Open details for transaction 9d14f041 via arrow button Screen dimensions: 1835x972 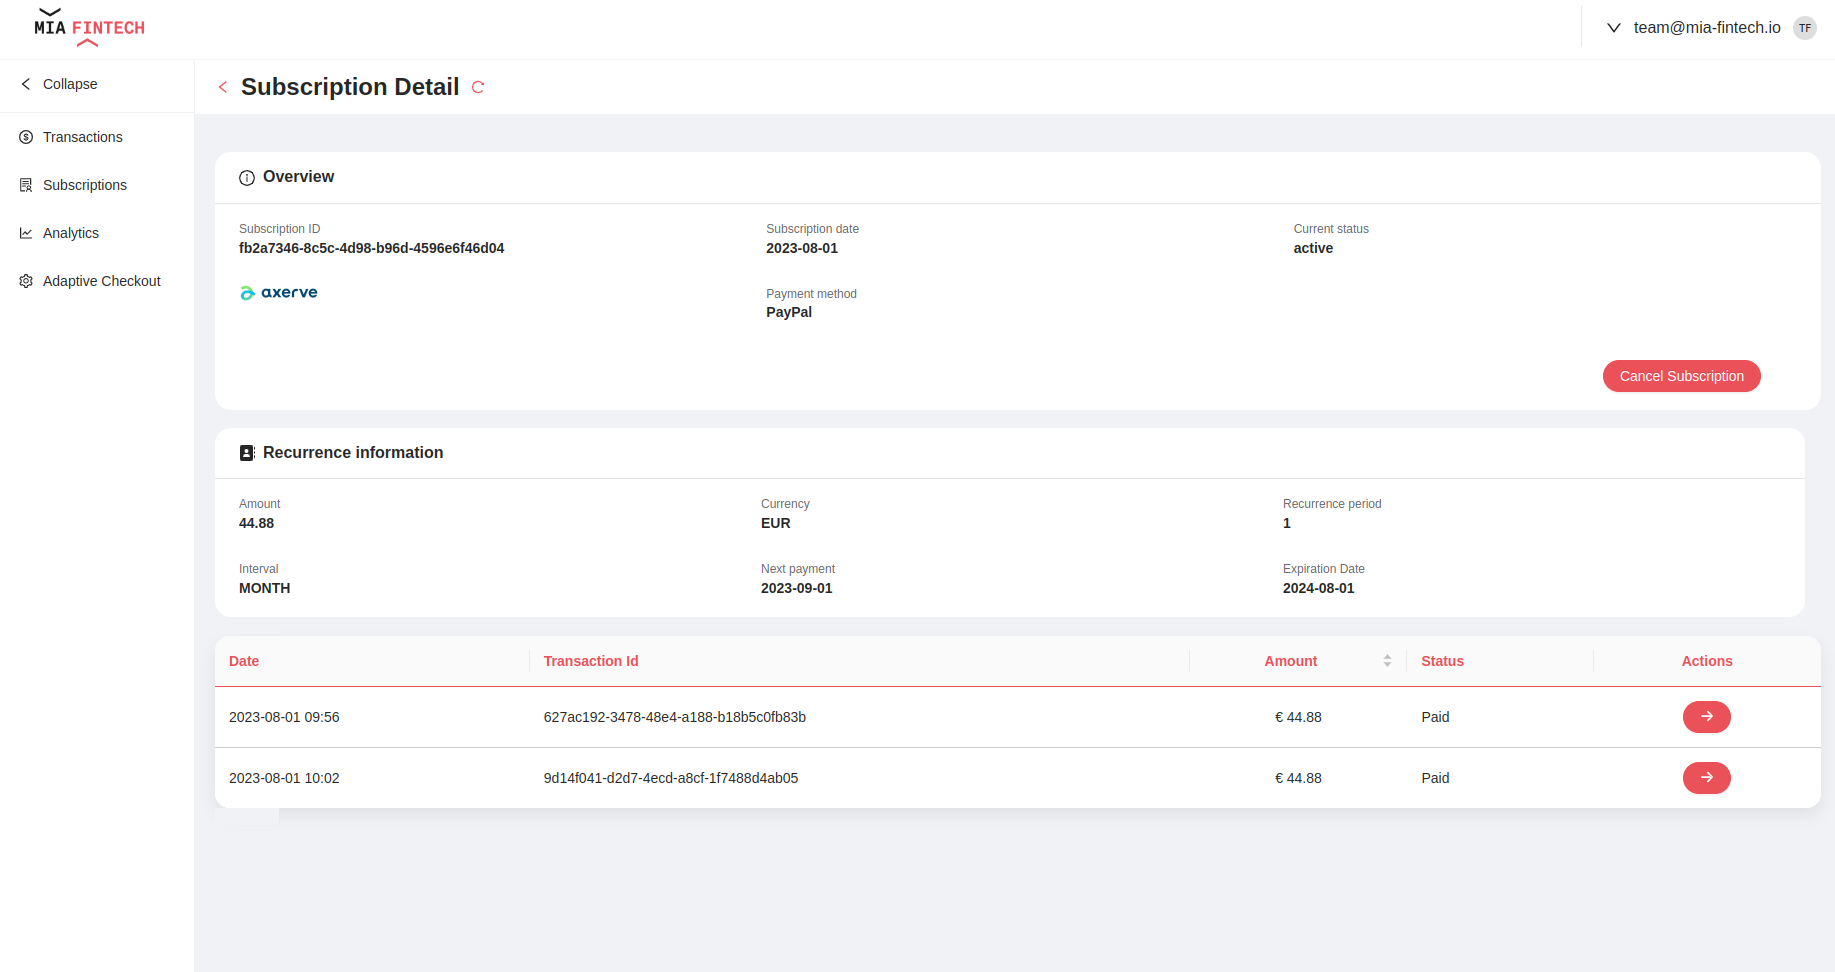click(1706, 778)
